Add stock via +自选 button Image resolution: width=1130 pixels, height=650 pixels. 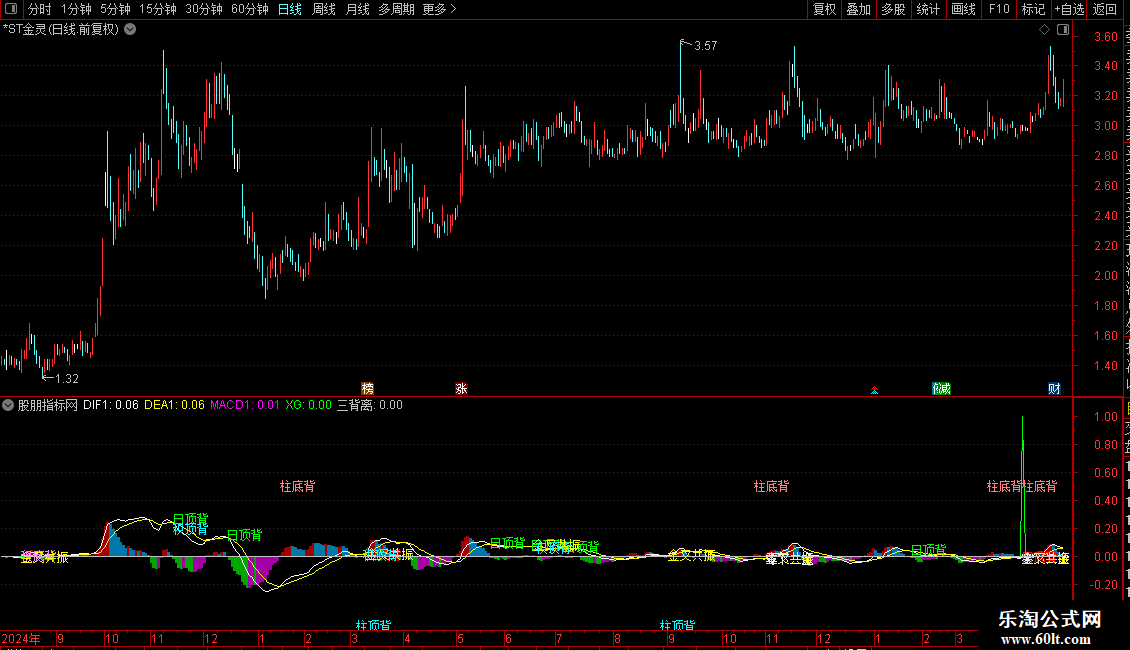click(1069, 9)
